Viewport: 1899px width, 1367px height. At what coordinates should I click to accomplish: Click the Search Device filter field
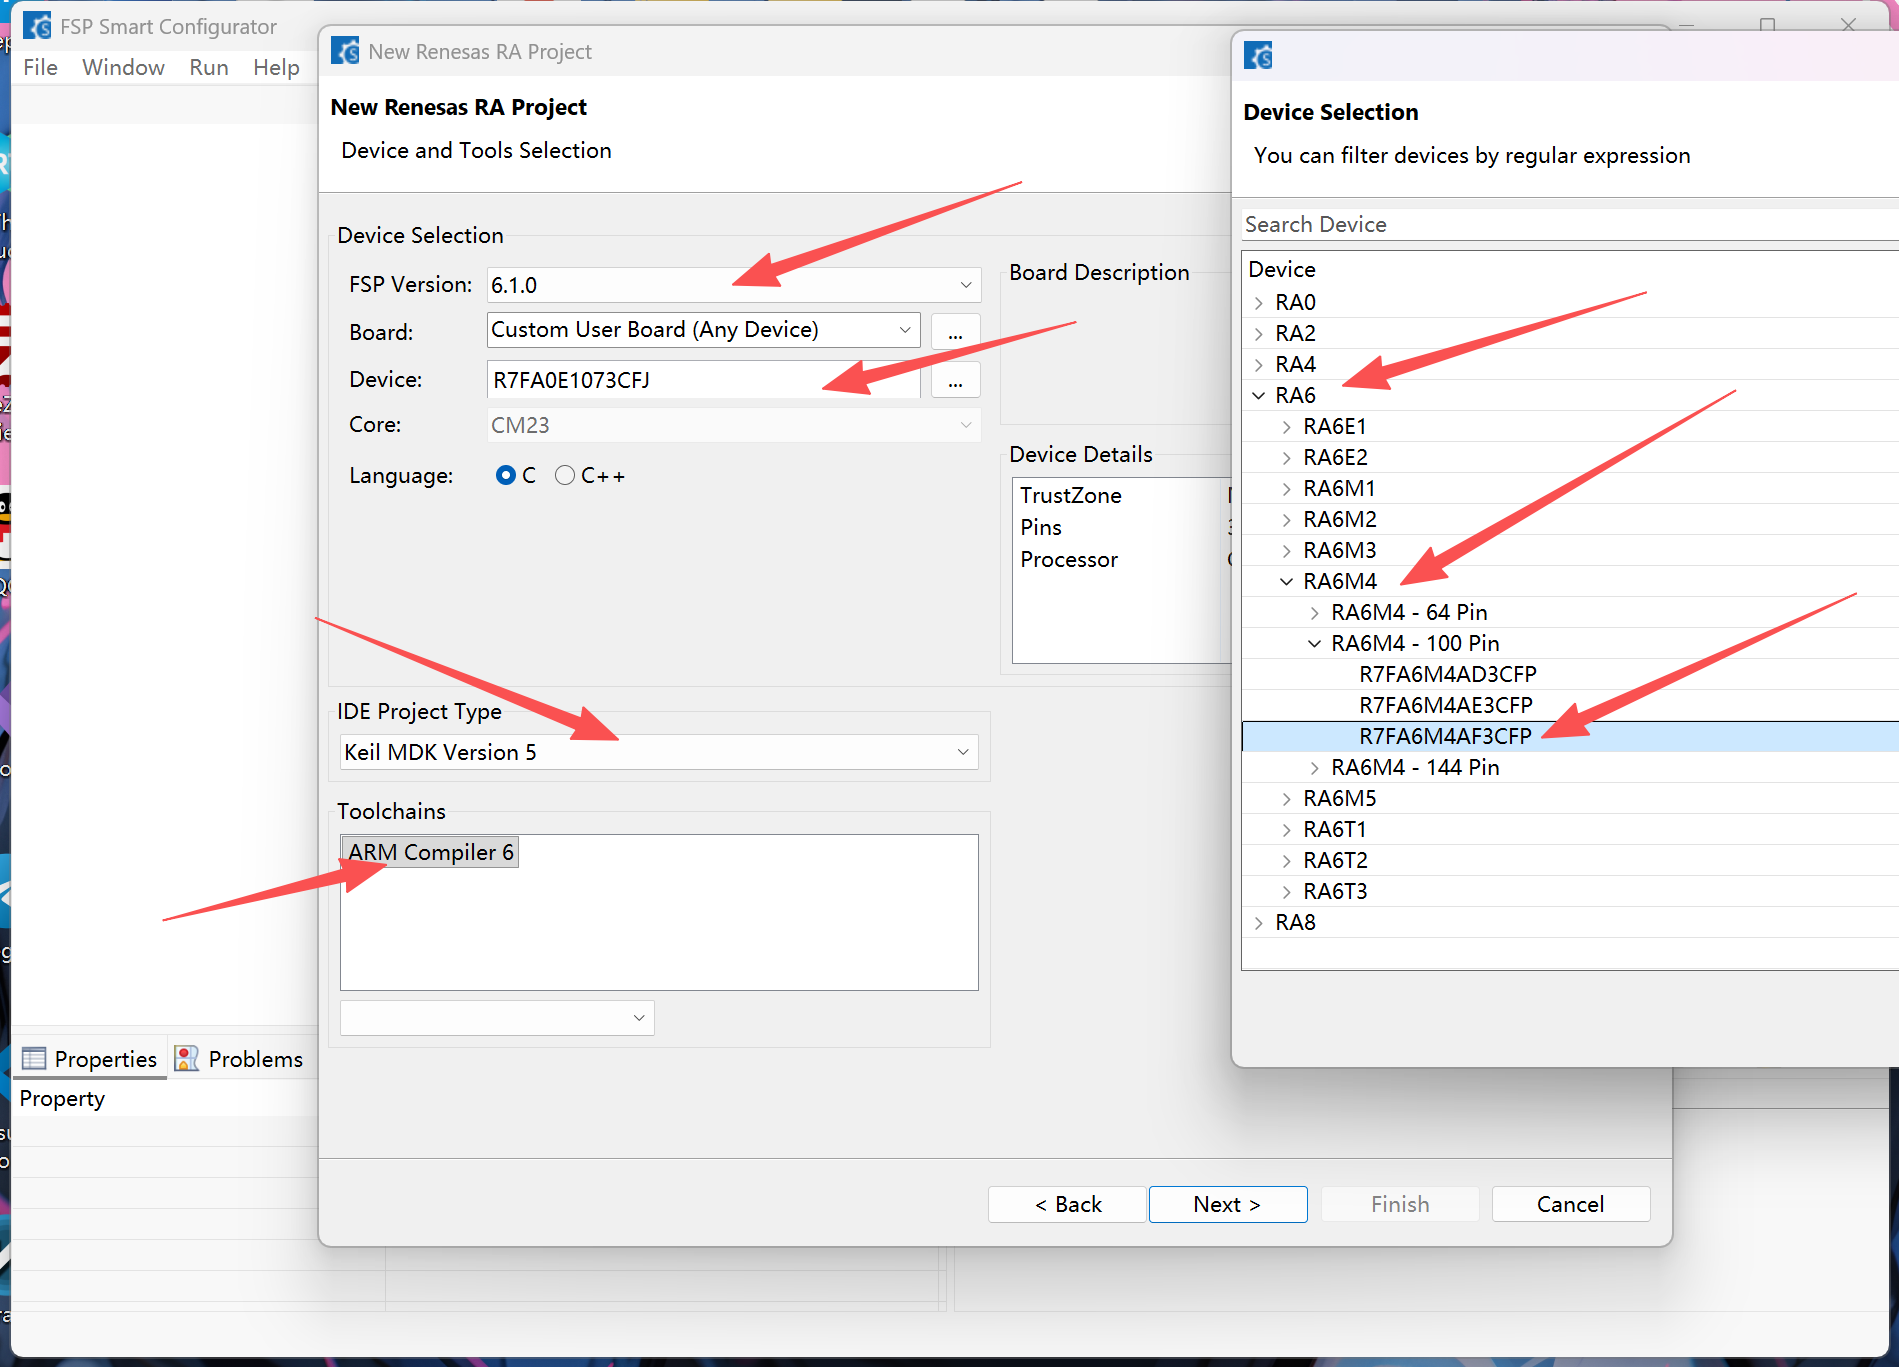click(1570, 224)
